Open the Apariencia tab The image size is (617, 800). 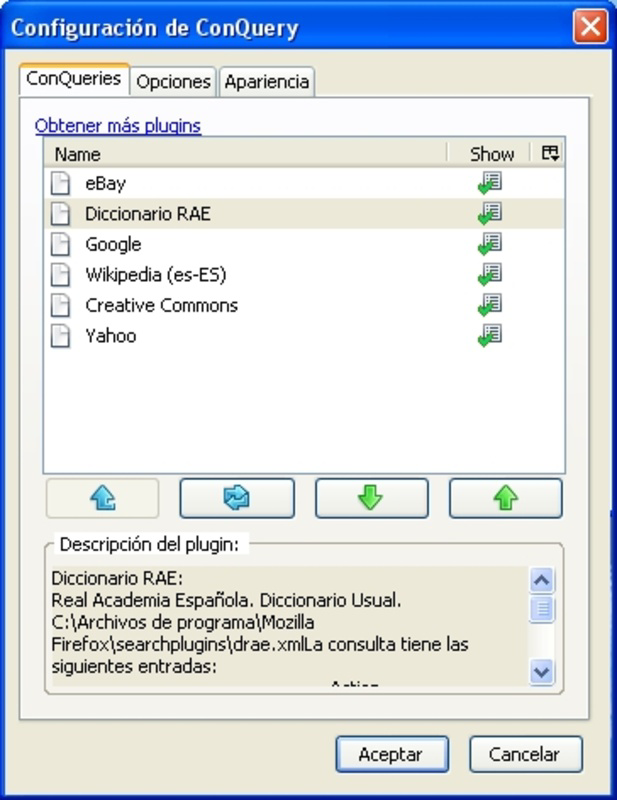pos(267,82)
